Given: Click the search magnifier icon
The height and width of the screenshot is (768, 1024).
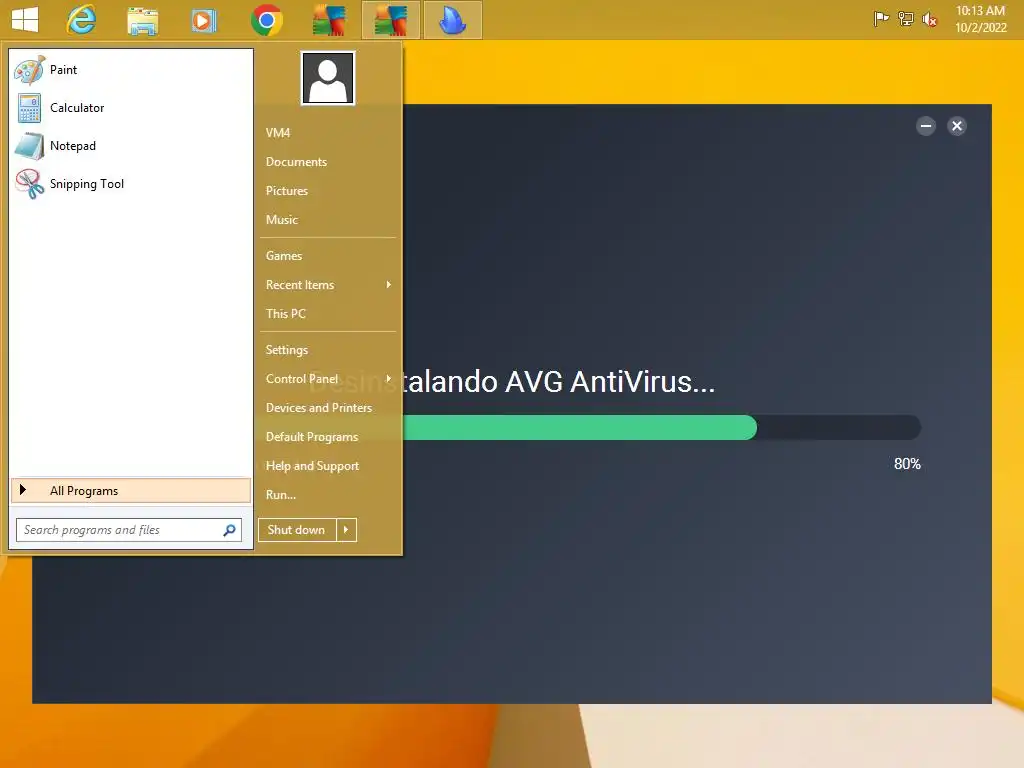Looking at the screenshot, I should 229,530.
